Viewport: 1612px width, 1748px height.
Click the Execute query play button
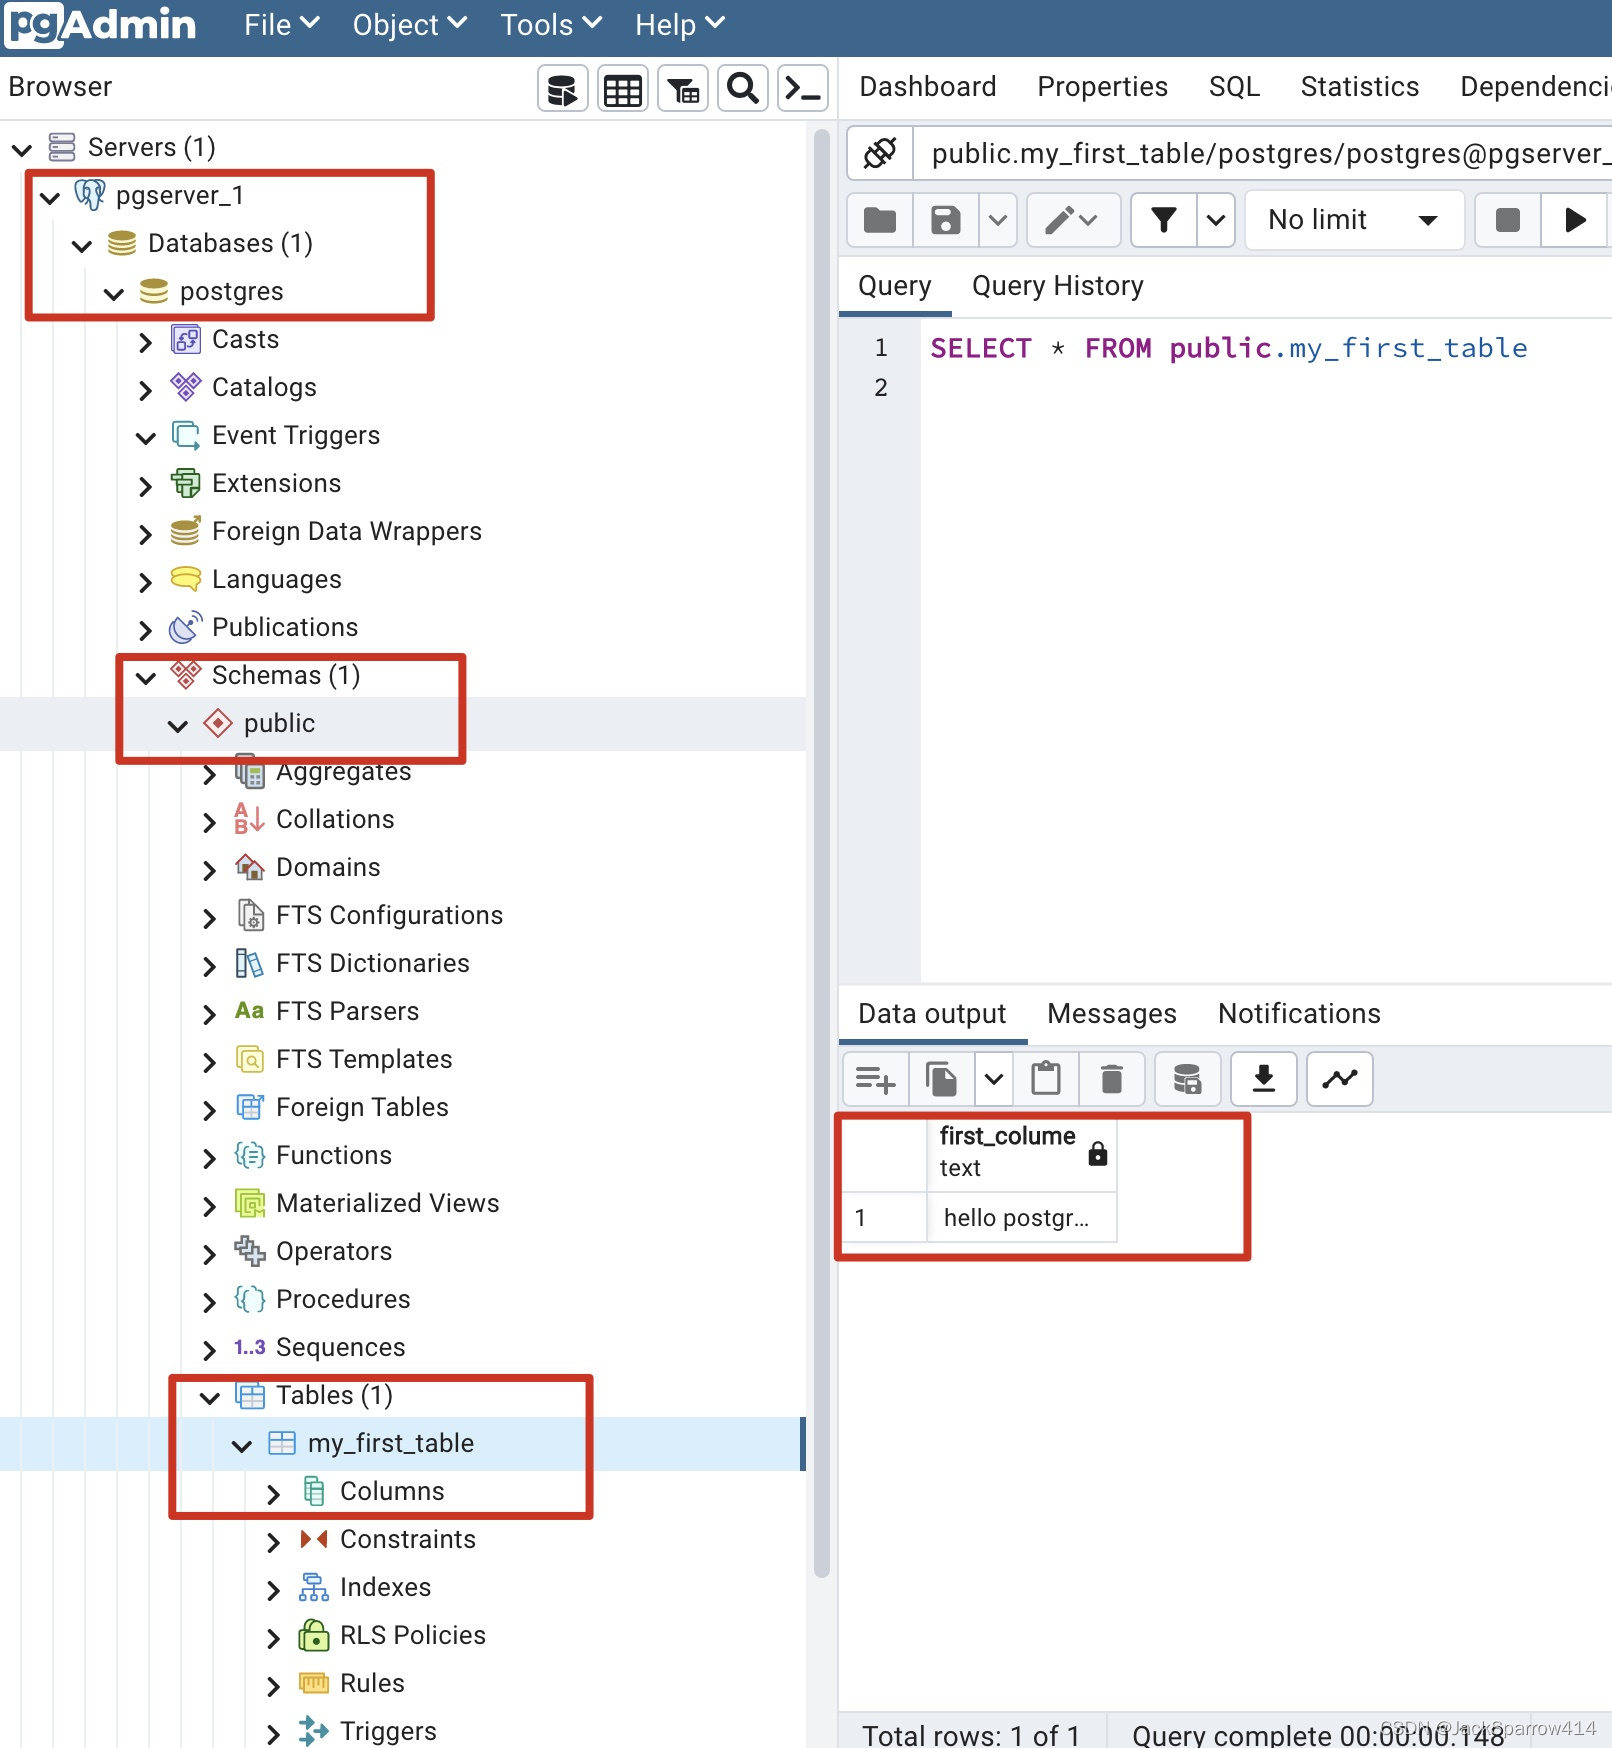[1575, 220]
